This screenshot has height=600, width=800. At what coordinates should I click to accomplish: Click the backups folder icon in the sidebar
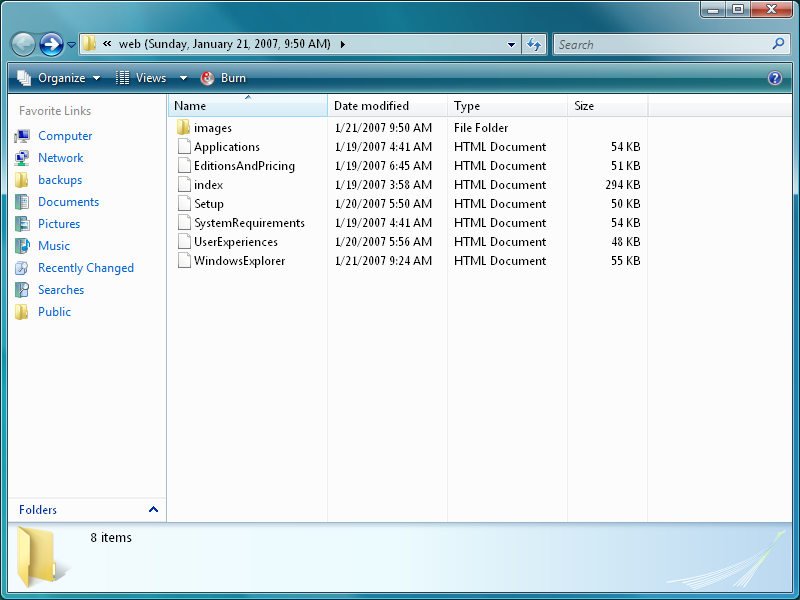pos(22,180)
